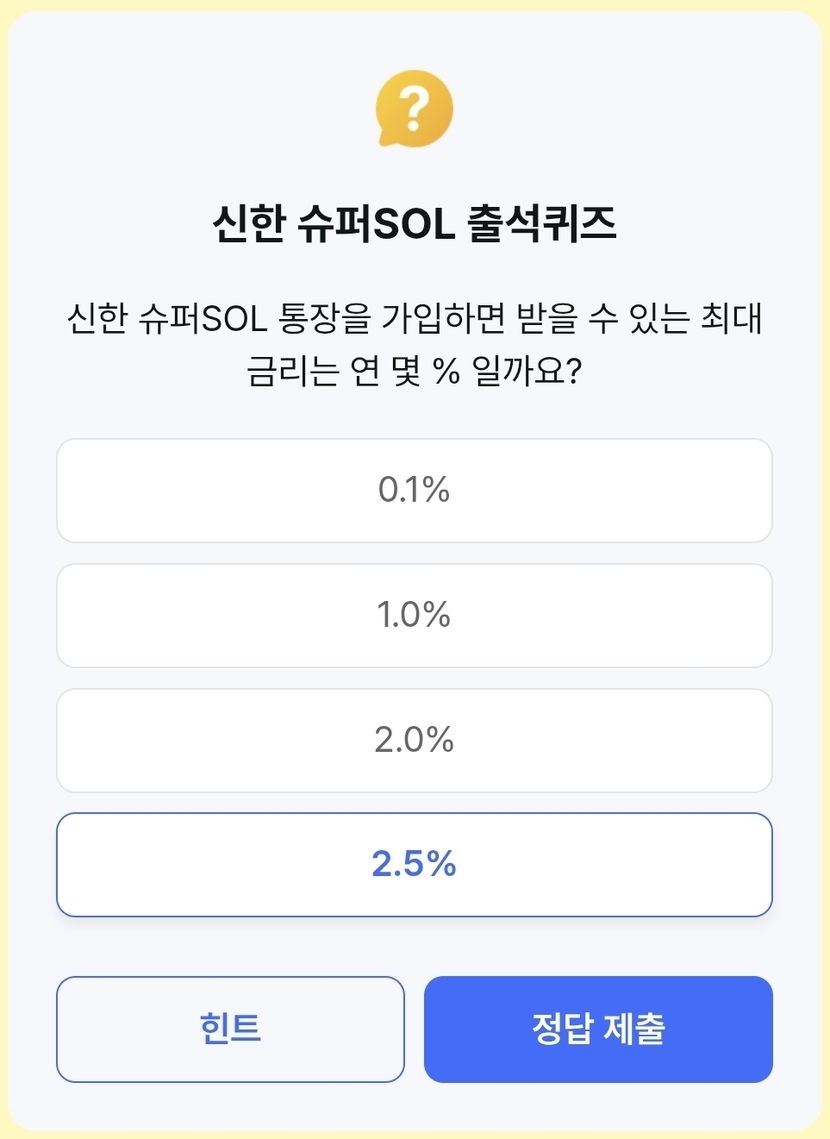This screenshot has height=1139, width=830.
Task: Mark one percent as the maximum rate
Action: click(x=414, y=616)
